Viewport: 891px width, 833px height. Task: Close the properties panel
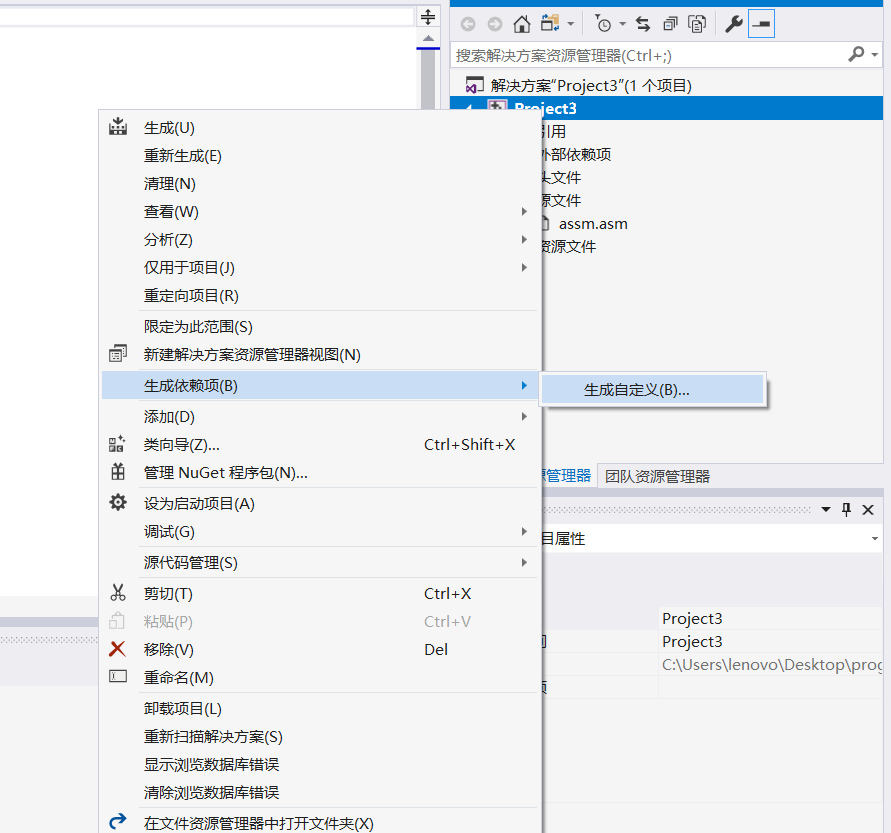(x=868, y=510)
